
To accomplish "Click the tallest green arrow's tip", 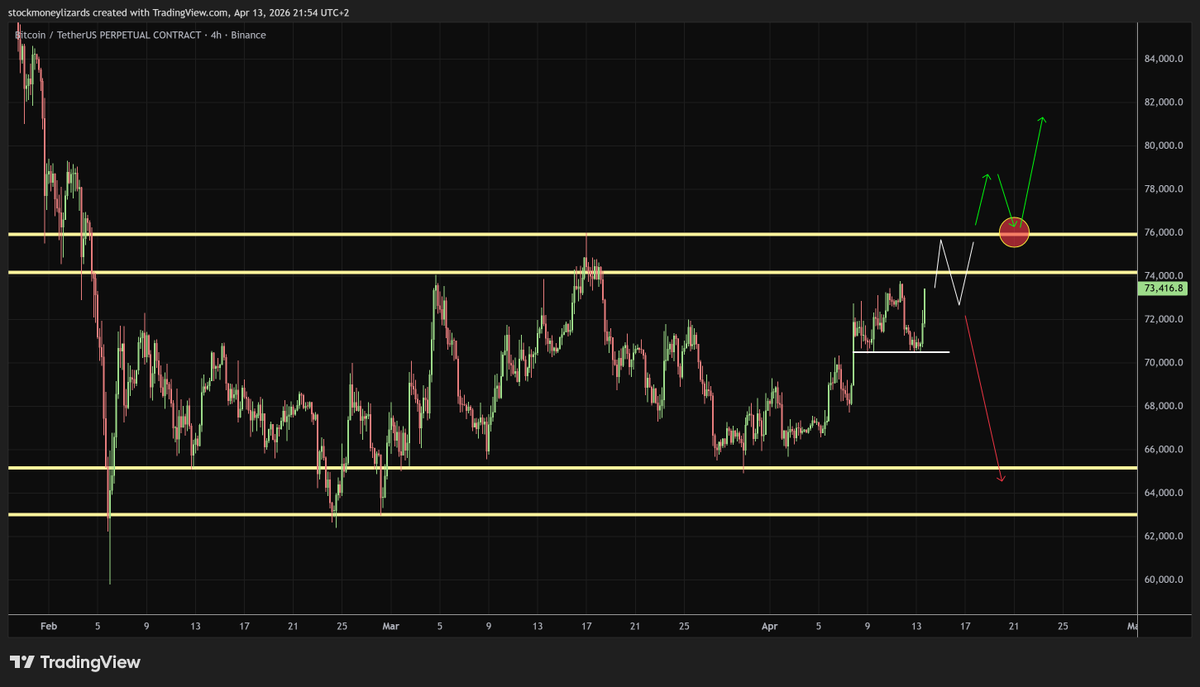I will (1042, 120).
